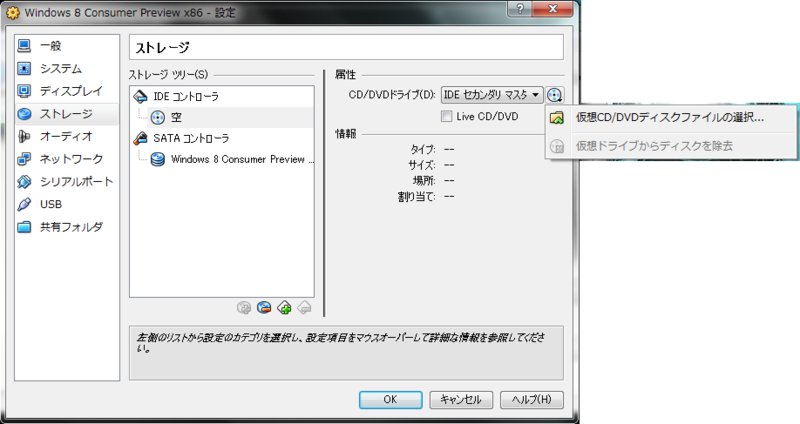Click the OK button
The height and width of the screenshot is (424, 800).
tap(390, 400)
